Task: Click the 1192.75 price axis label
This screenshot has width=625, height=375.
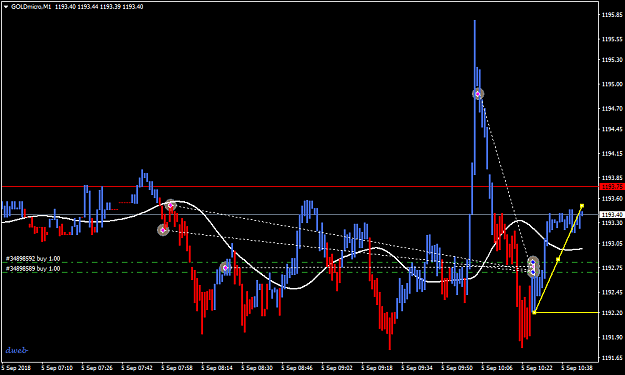Action: [x=612, y=268]
